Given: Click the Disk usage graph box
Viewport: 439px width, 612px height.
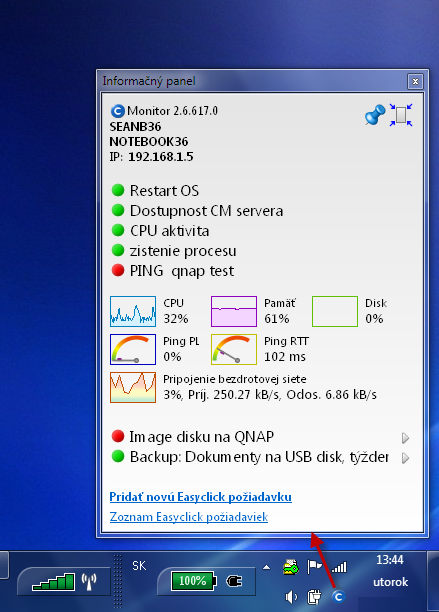Looking at the screenshot, I should click(x=335, y=311).
